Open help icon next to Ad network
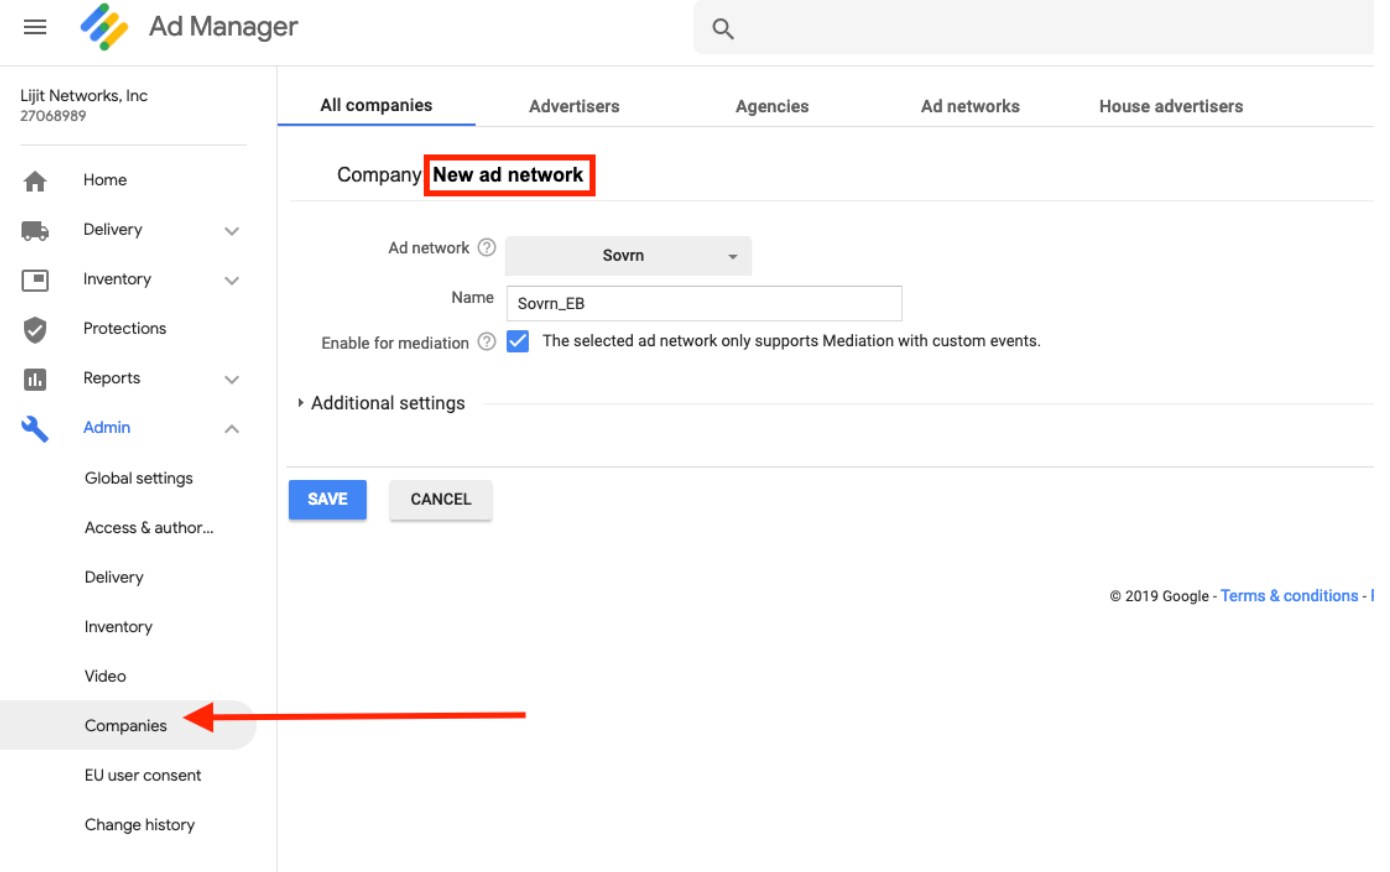The width and height of the screenshot is (1390, 872). [487, 248]
